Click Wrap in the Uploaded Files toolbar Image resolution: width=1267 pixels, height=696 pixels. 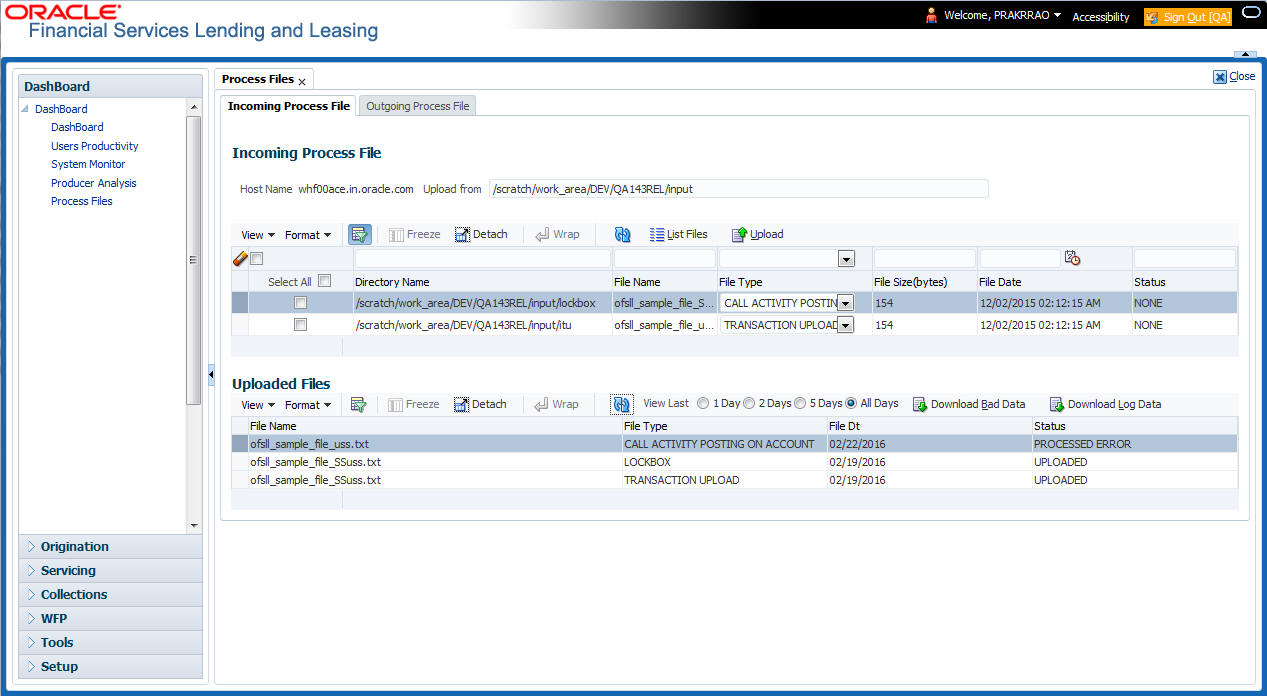[556, 404]
